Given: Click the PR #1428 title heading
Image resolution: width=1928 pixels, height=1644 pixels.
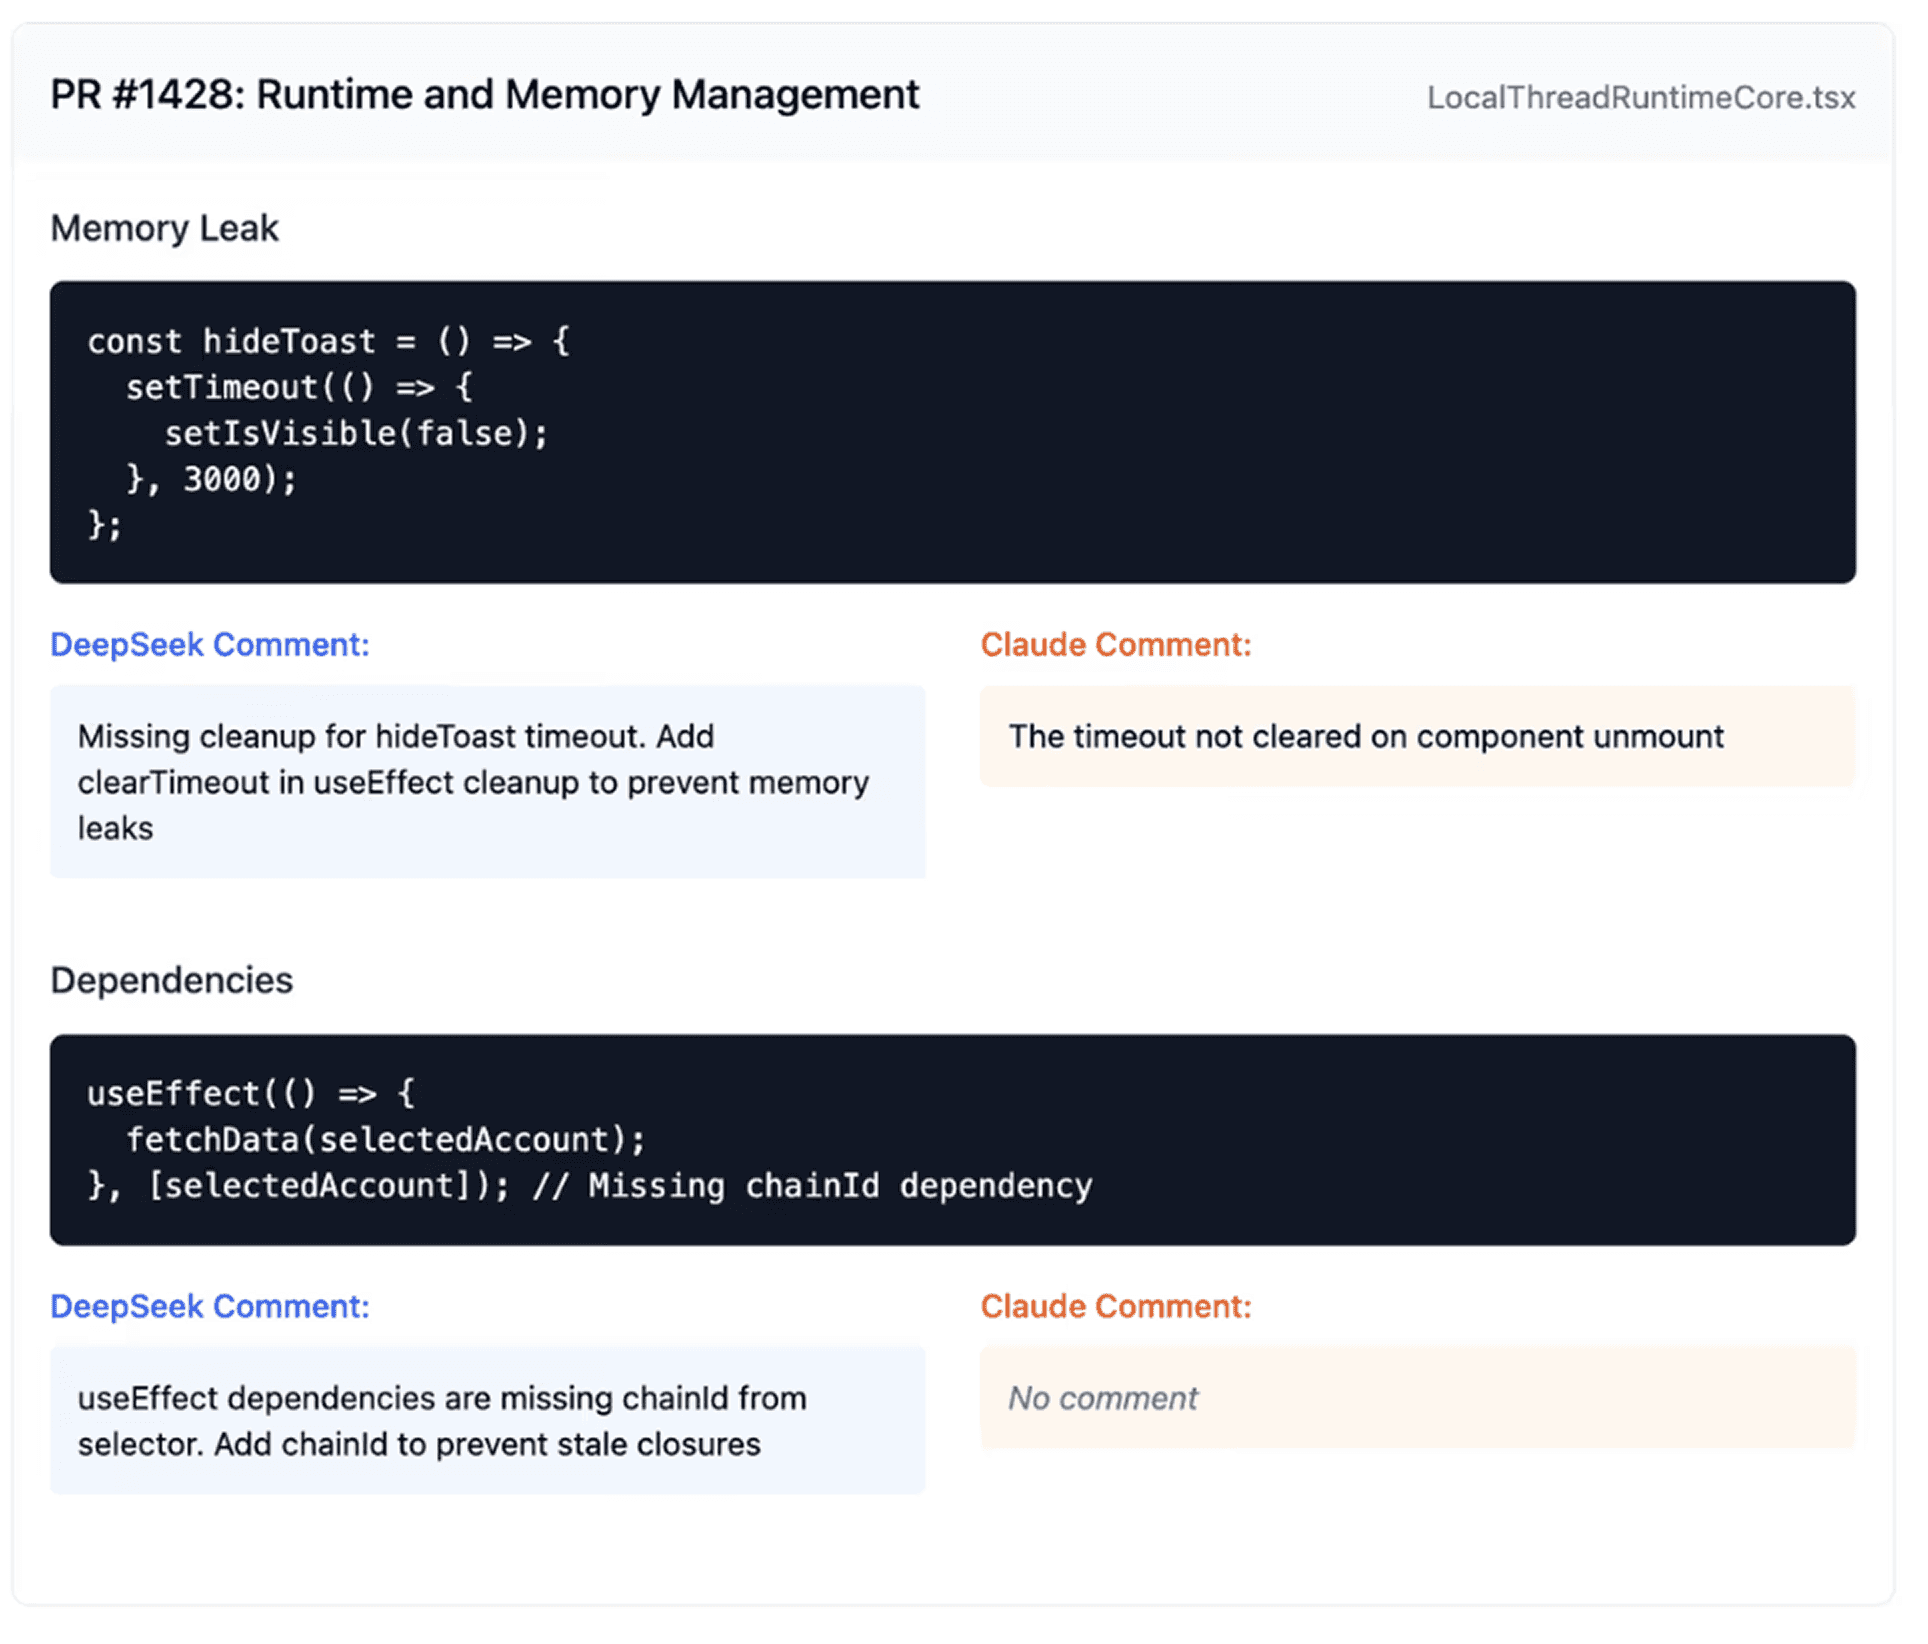Looking at the screenshot, I should tap(484, 95).
